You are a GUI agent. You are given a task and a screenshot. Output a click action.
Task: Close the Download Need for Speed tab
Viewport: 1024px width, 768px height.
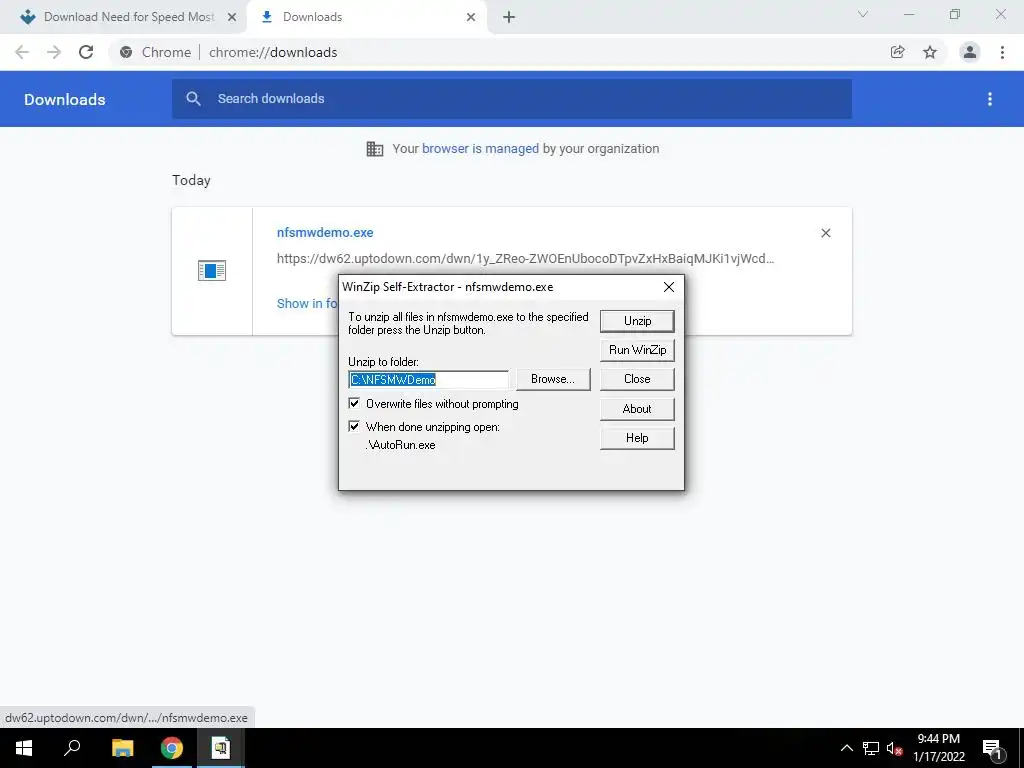pyautogui.click(x=232, y=17)
